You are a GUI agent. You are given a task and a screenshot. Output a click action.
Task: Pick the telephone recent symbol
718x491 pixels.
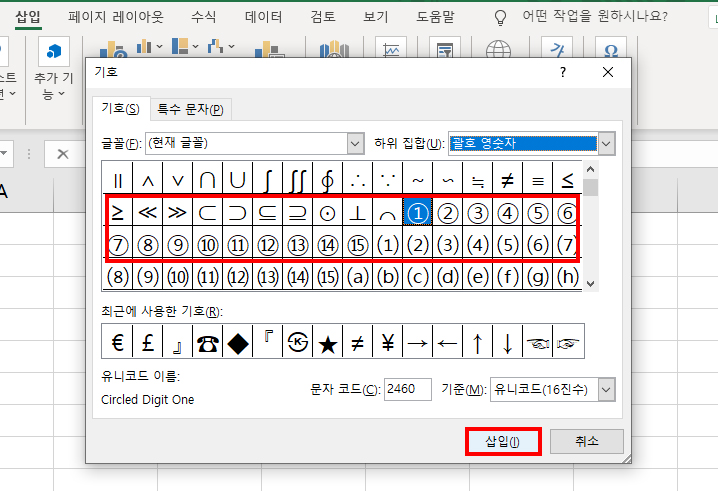pos(208,342)
